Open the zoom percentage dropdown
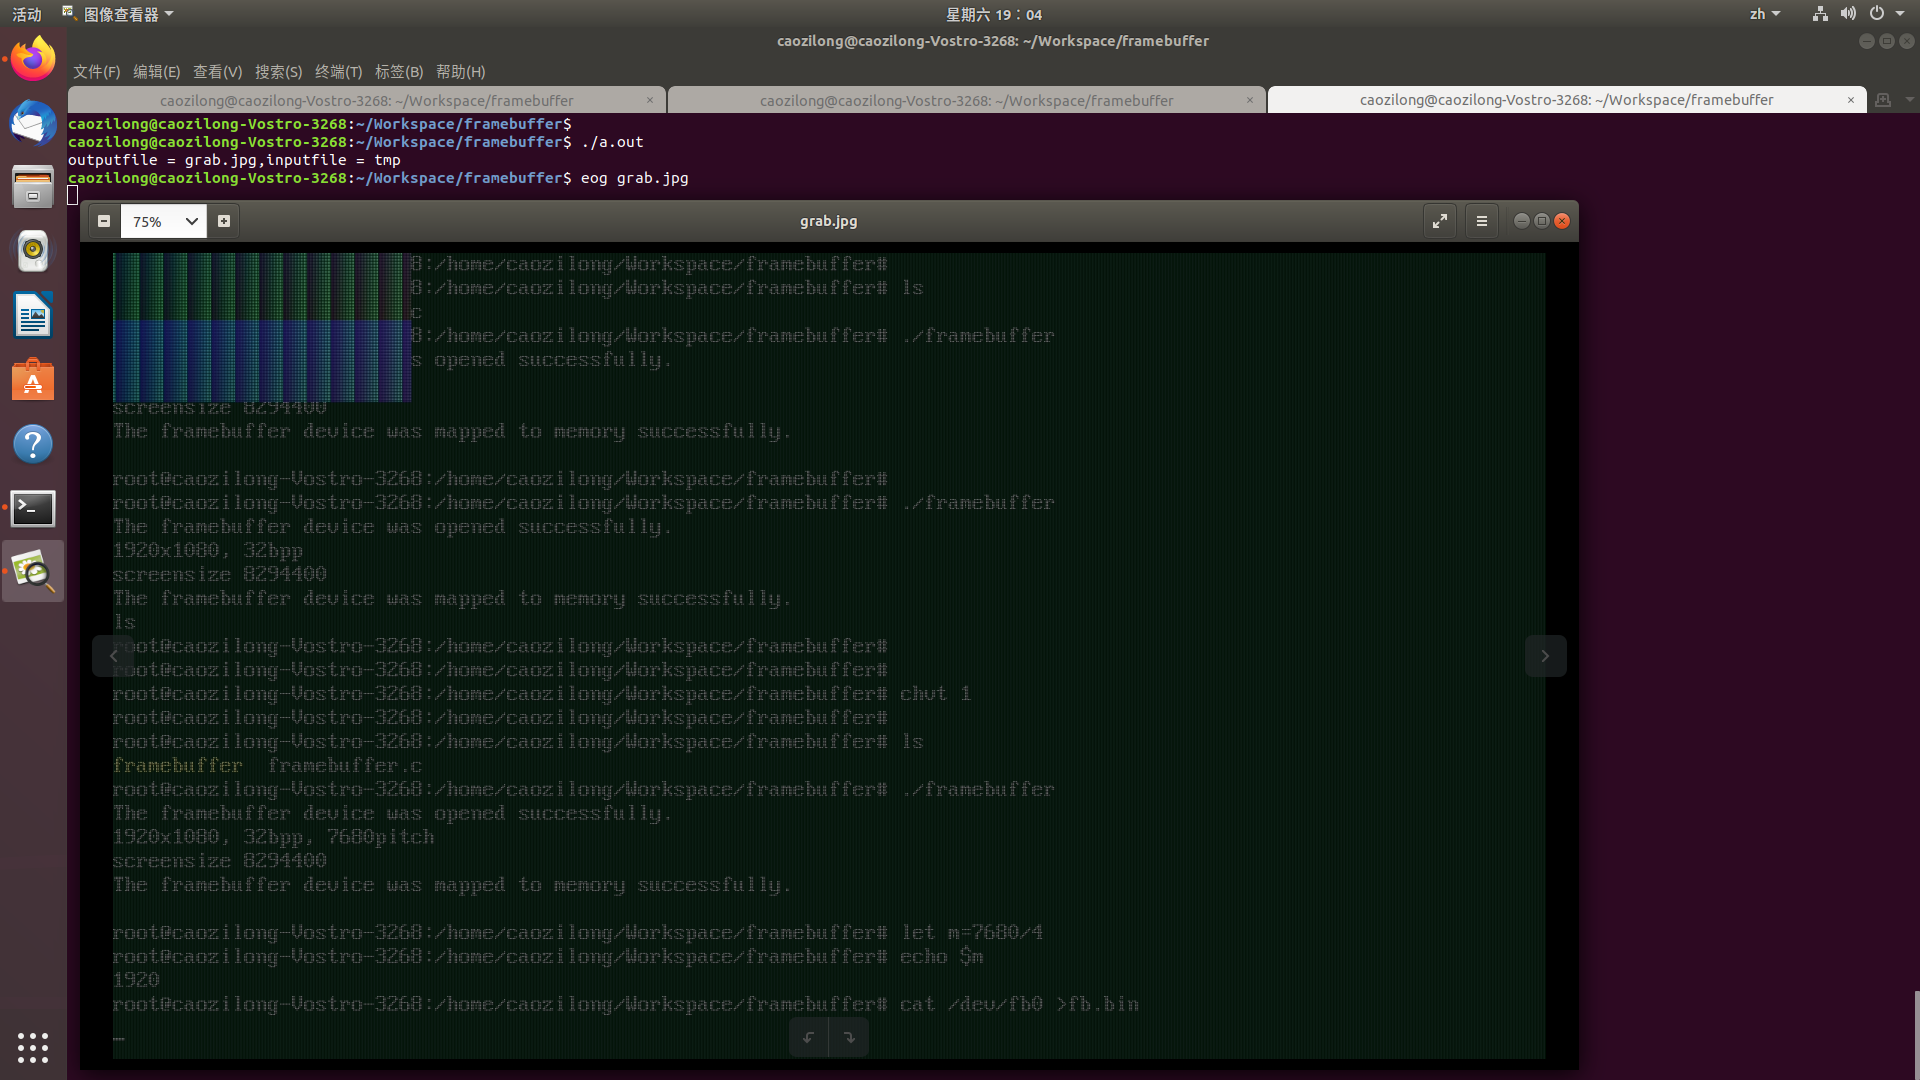The image size is (1920, 1080). pyautogui.click(x=191, y=221)
